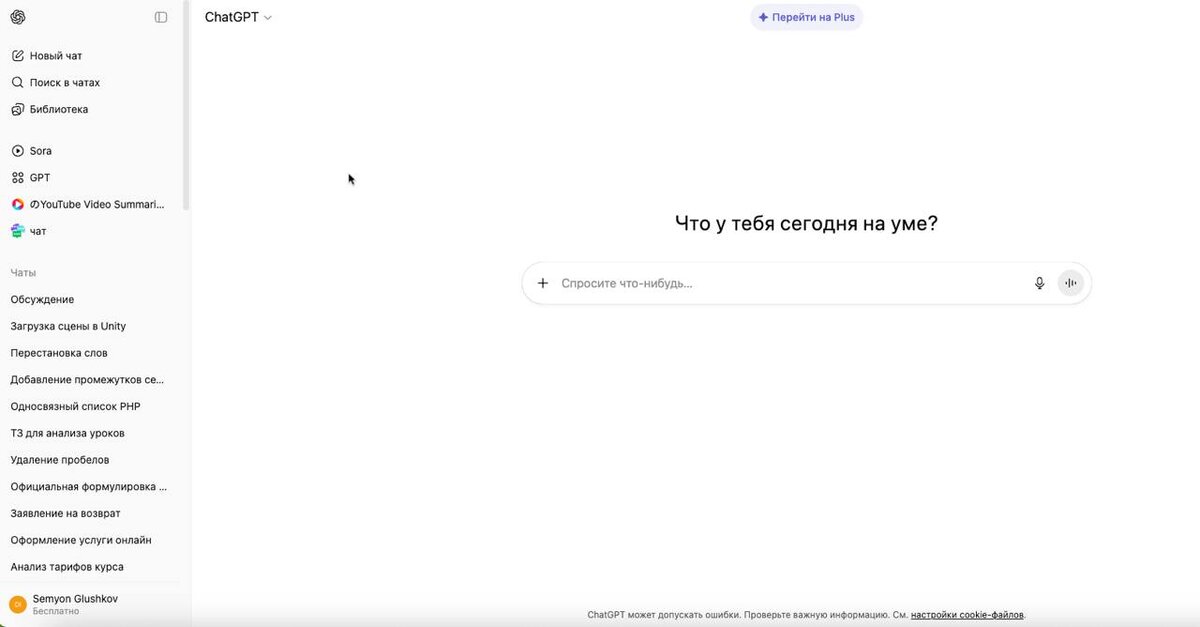Collapse the Чаты section header
Viewport: 1200px width, 627px height.
[x=23, y=273]
